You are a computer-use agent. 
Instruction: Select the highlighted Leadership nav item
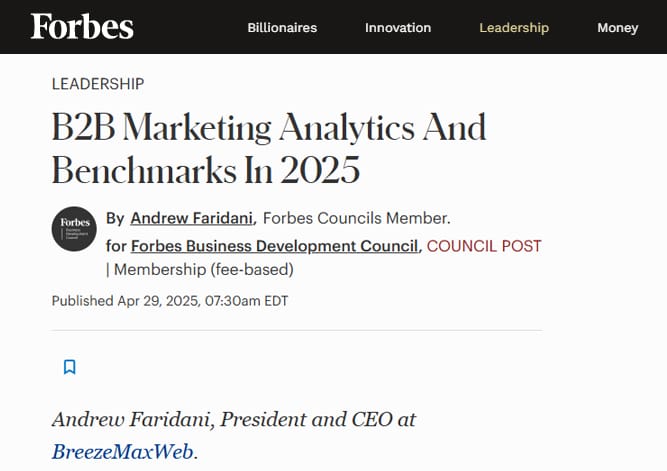tap(514, 28)
